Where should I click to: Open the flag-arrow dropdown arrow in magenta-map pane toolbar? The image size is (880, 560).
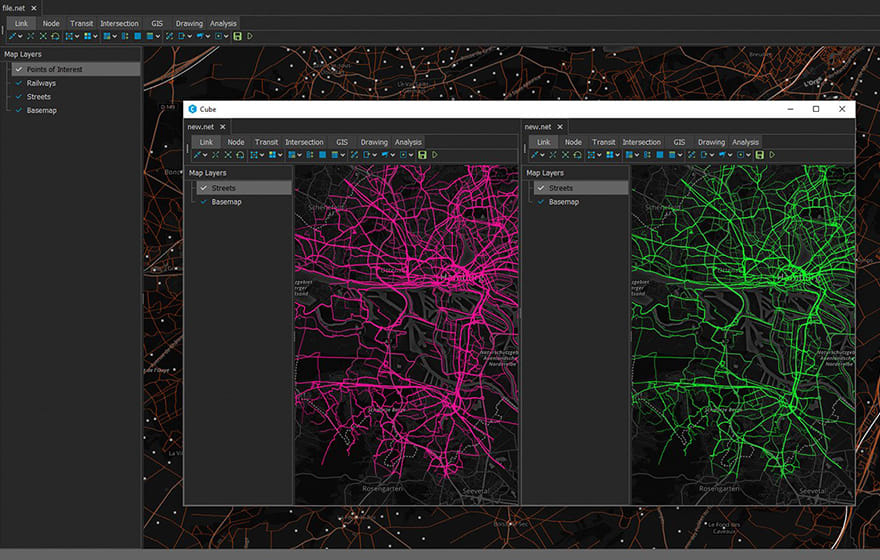click(x=393, y=155)
